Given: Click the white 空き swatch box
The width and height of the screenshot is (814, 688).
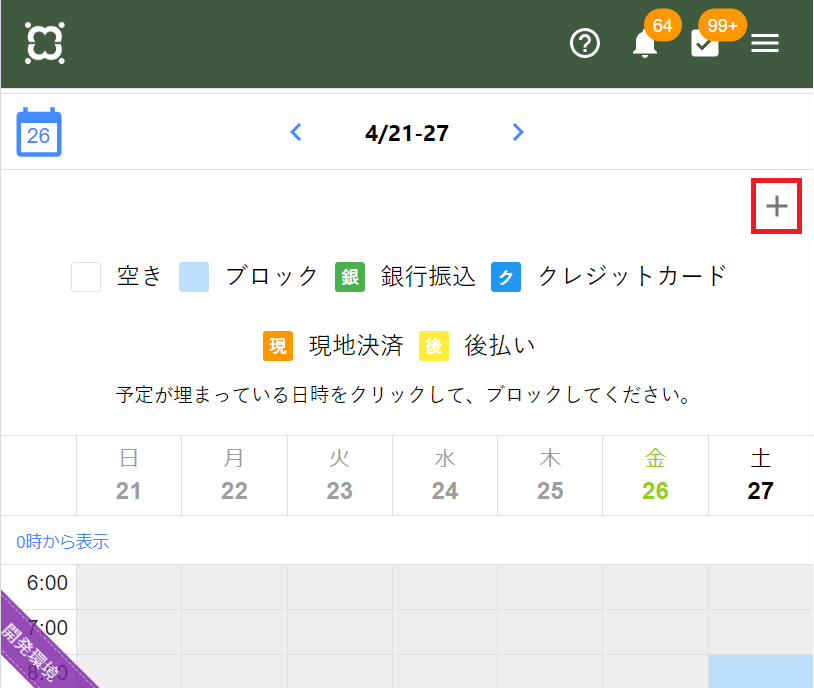Looking at the screenshot, I should pos(86,277).
